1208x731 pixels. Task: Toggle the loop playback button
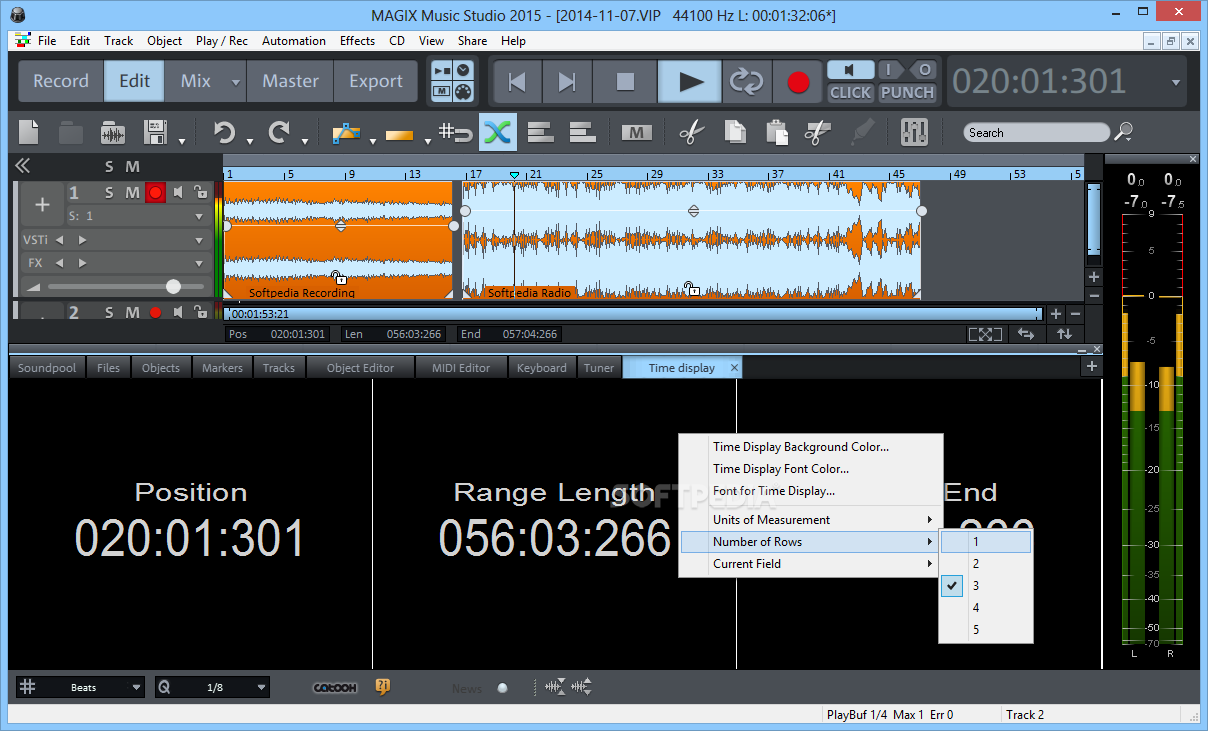point(746,81)
